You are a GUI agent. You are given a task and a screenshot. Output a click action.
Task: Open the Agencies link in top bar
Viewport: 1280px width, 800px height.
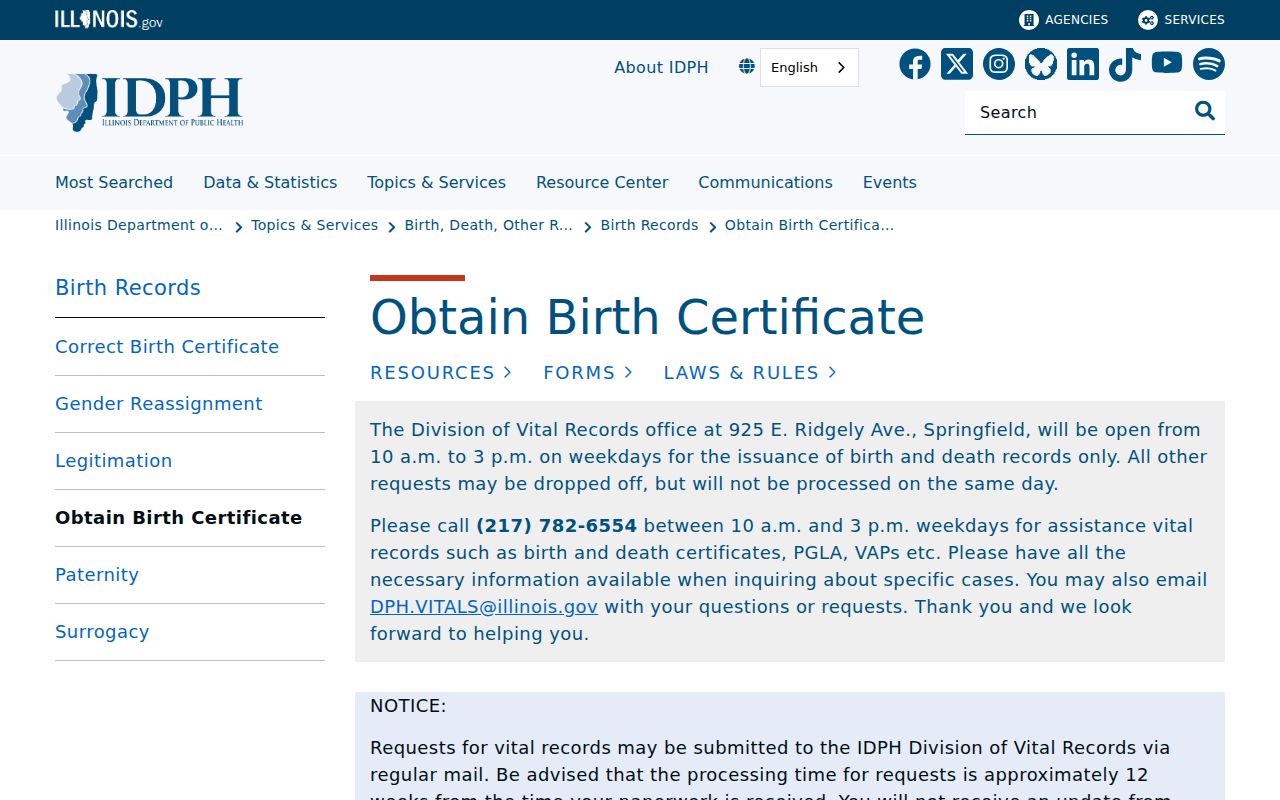point(1063,20)
